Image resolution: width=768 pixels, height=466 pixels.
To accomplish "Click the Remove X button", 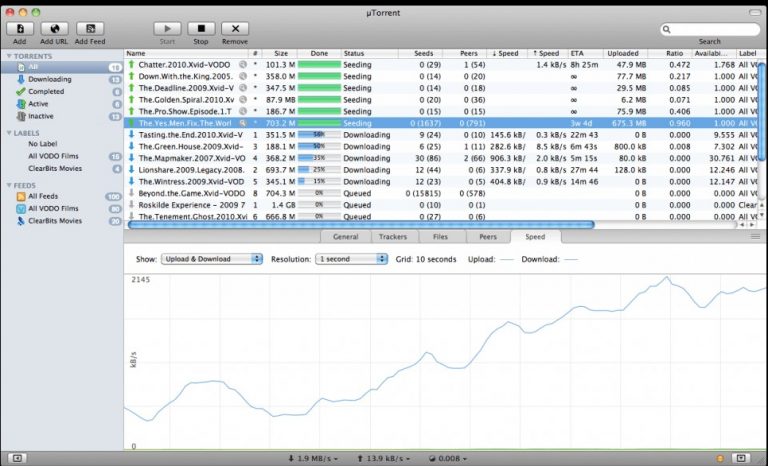I will 235,29.
